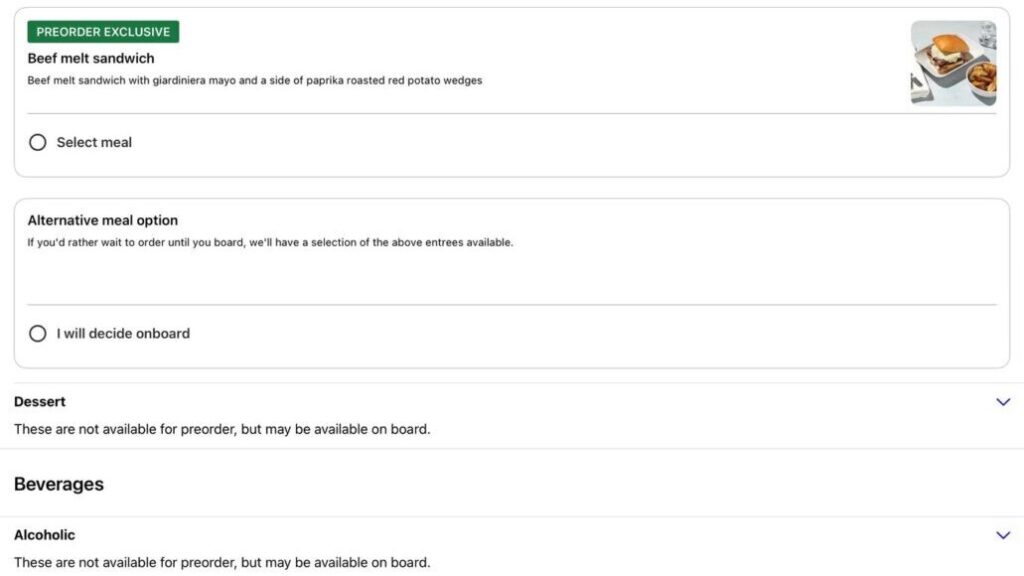This screenshot has width=1024, height=576.
Task: Click the Beverages heading
Action: click(x=59, y=484)
